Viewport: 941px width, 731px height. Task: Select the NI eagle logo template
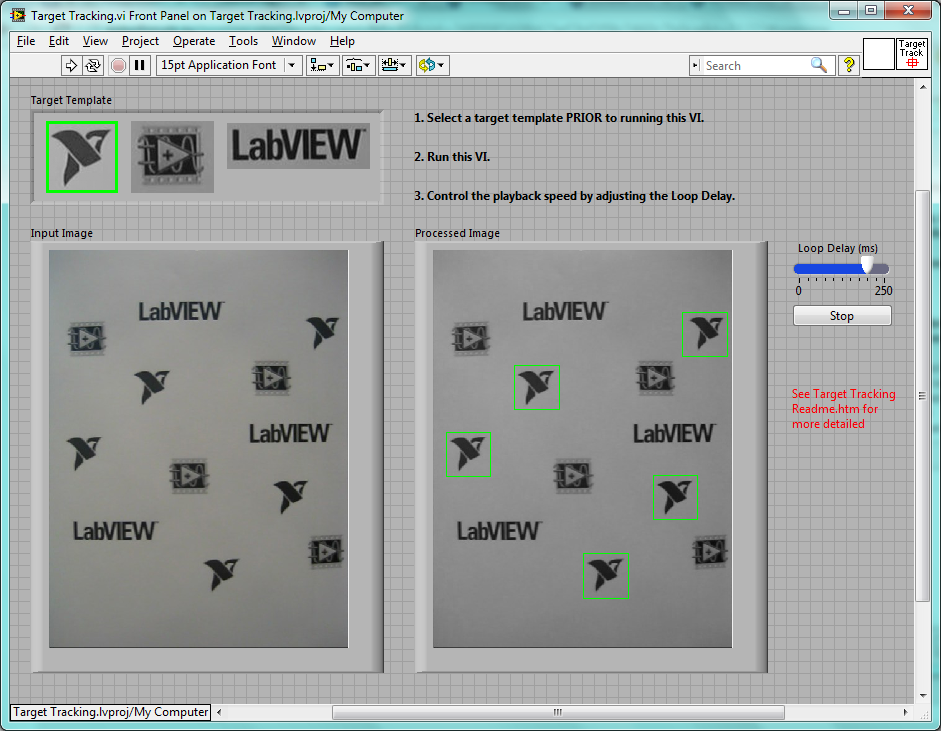coord(82,157)
